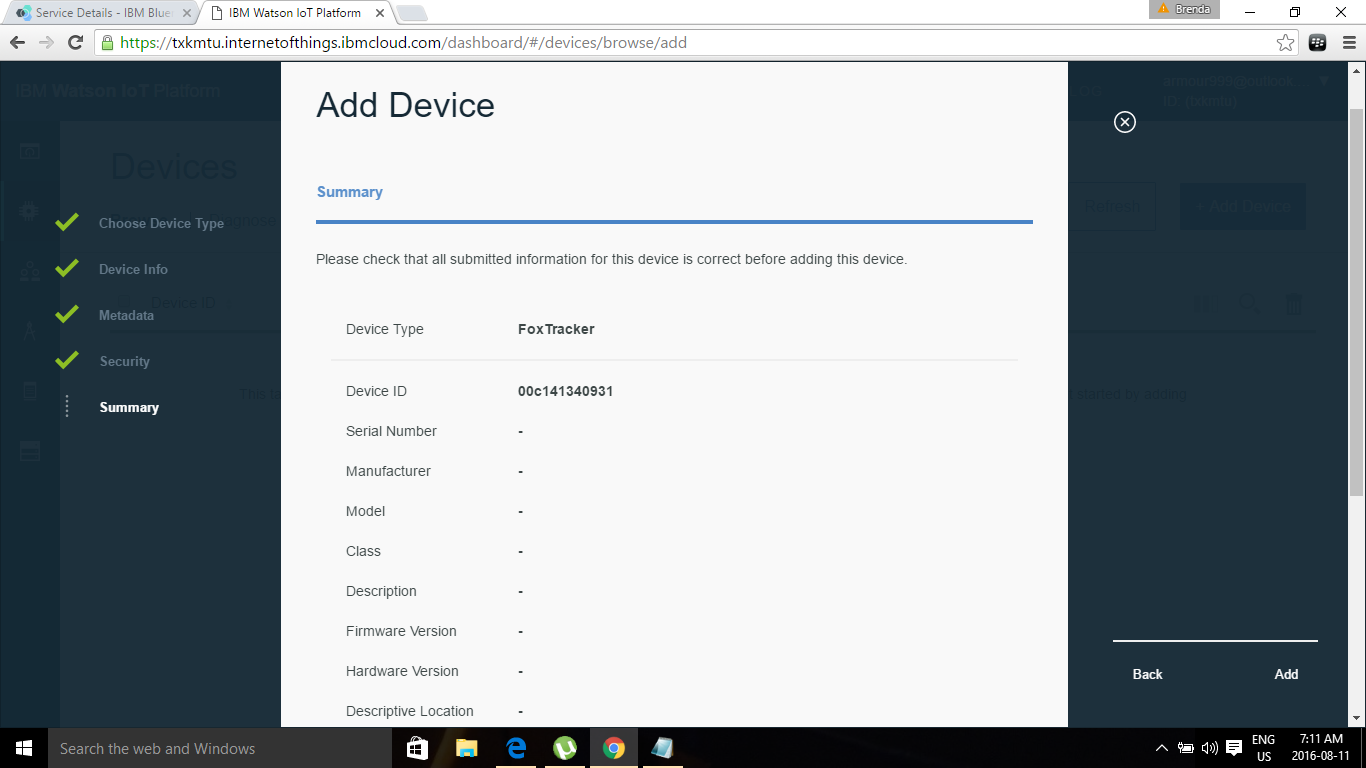The width and height of the screenshot is (1366, 768).
Task: Click the Manufacturer label
Action: [x=388, y=471]
